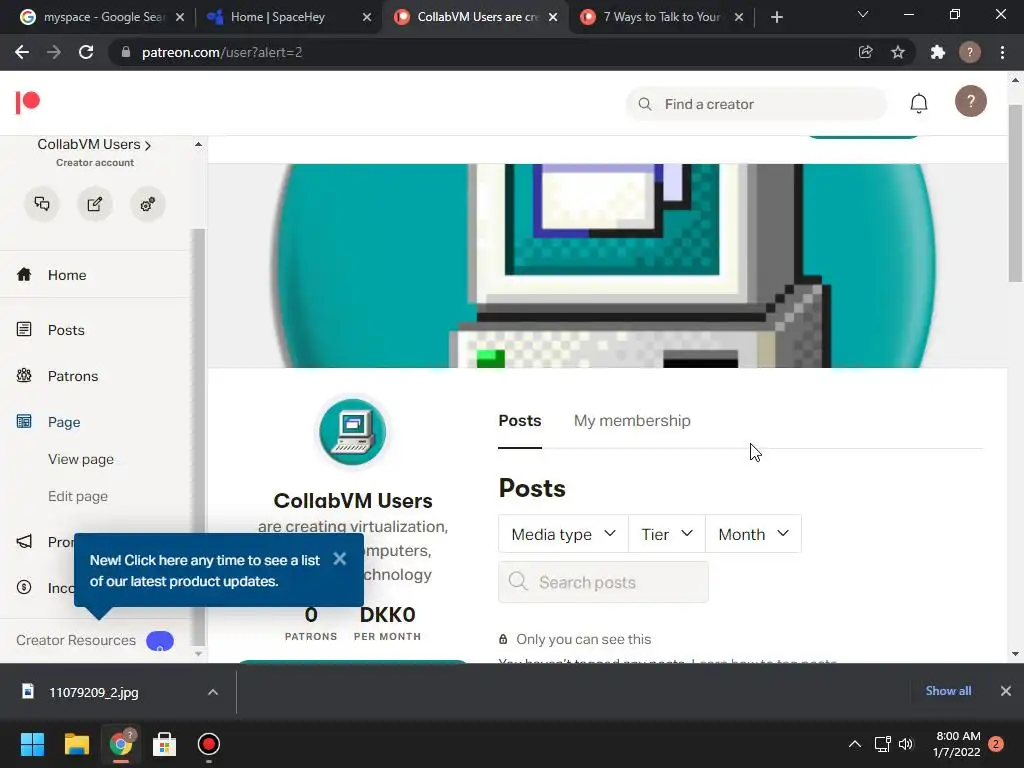Screen dimensions: 1024x768
Task: Bookmark this page with star icon
Action: click(x=898, y=52)
